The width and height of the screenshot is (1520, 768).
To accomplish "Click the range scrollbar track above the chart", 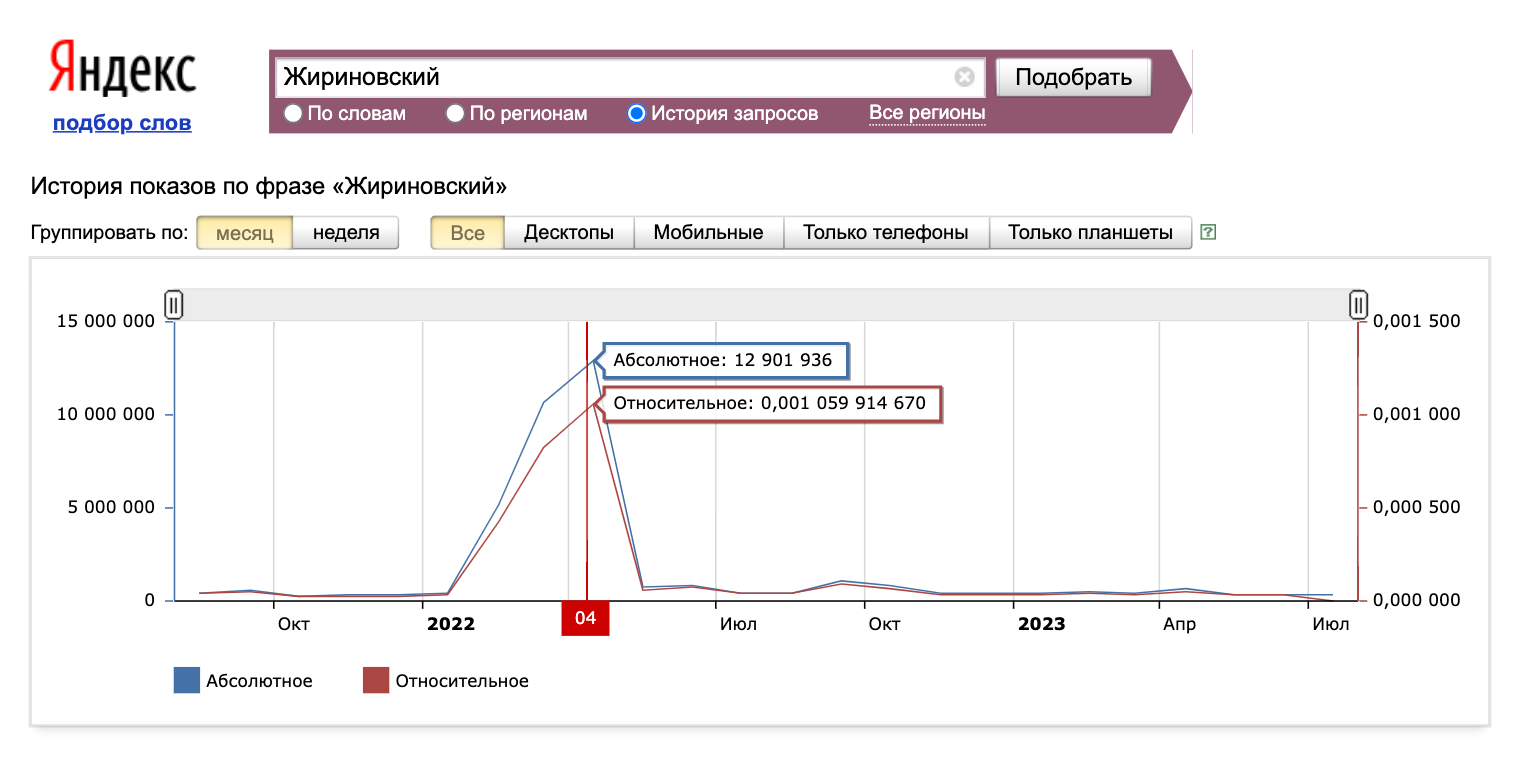I will click(766, 304).
